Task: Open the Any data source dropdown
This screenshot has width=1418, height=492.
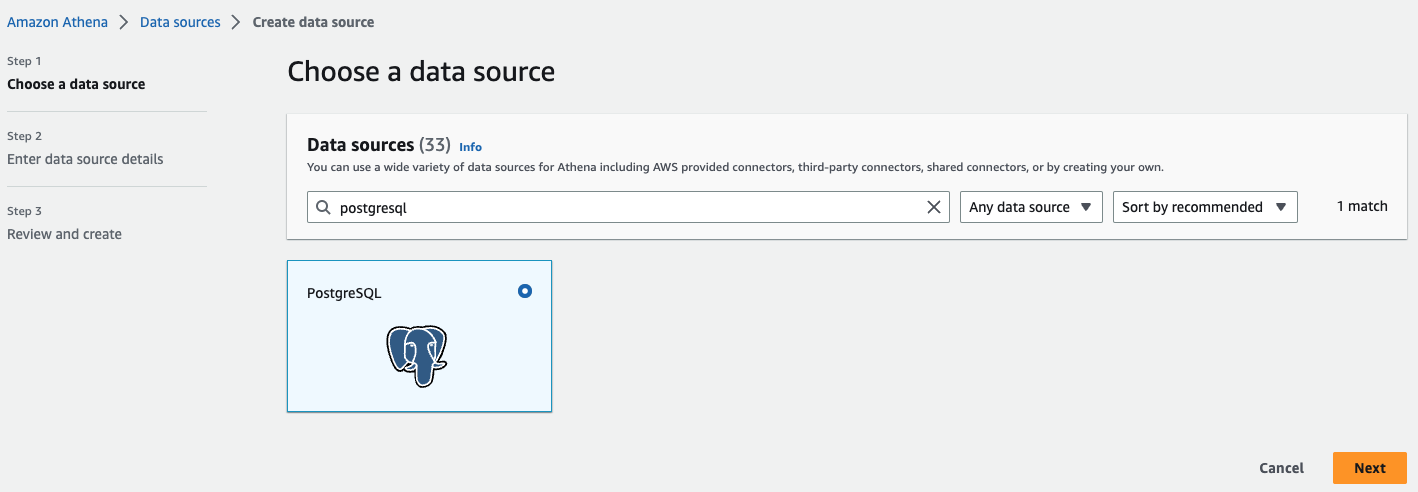Action: coord(1031,208)
